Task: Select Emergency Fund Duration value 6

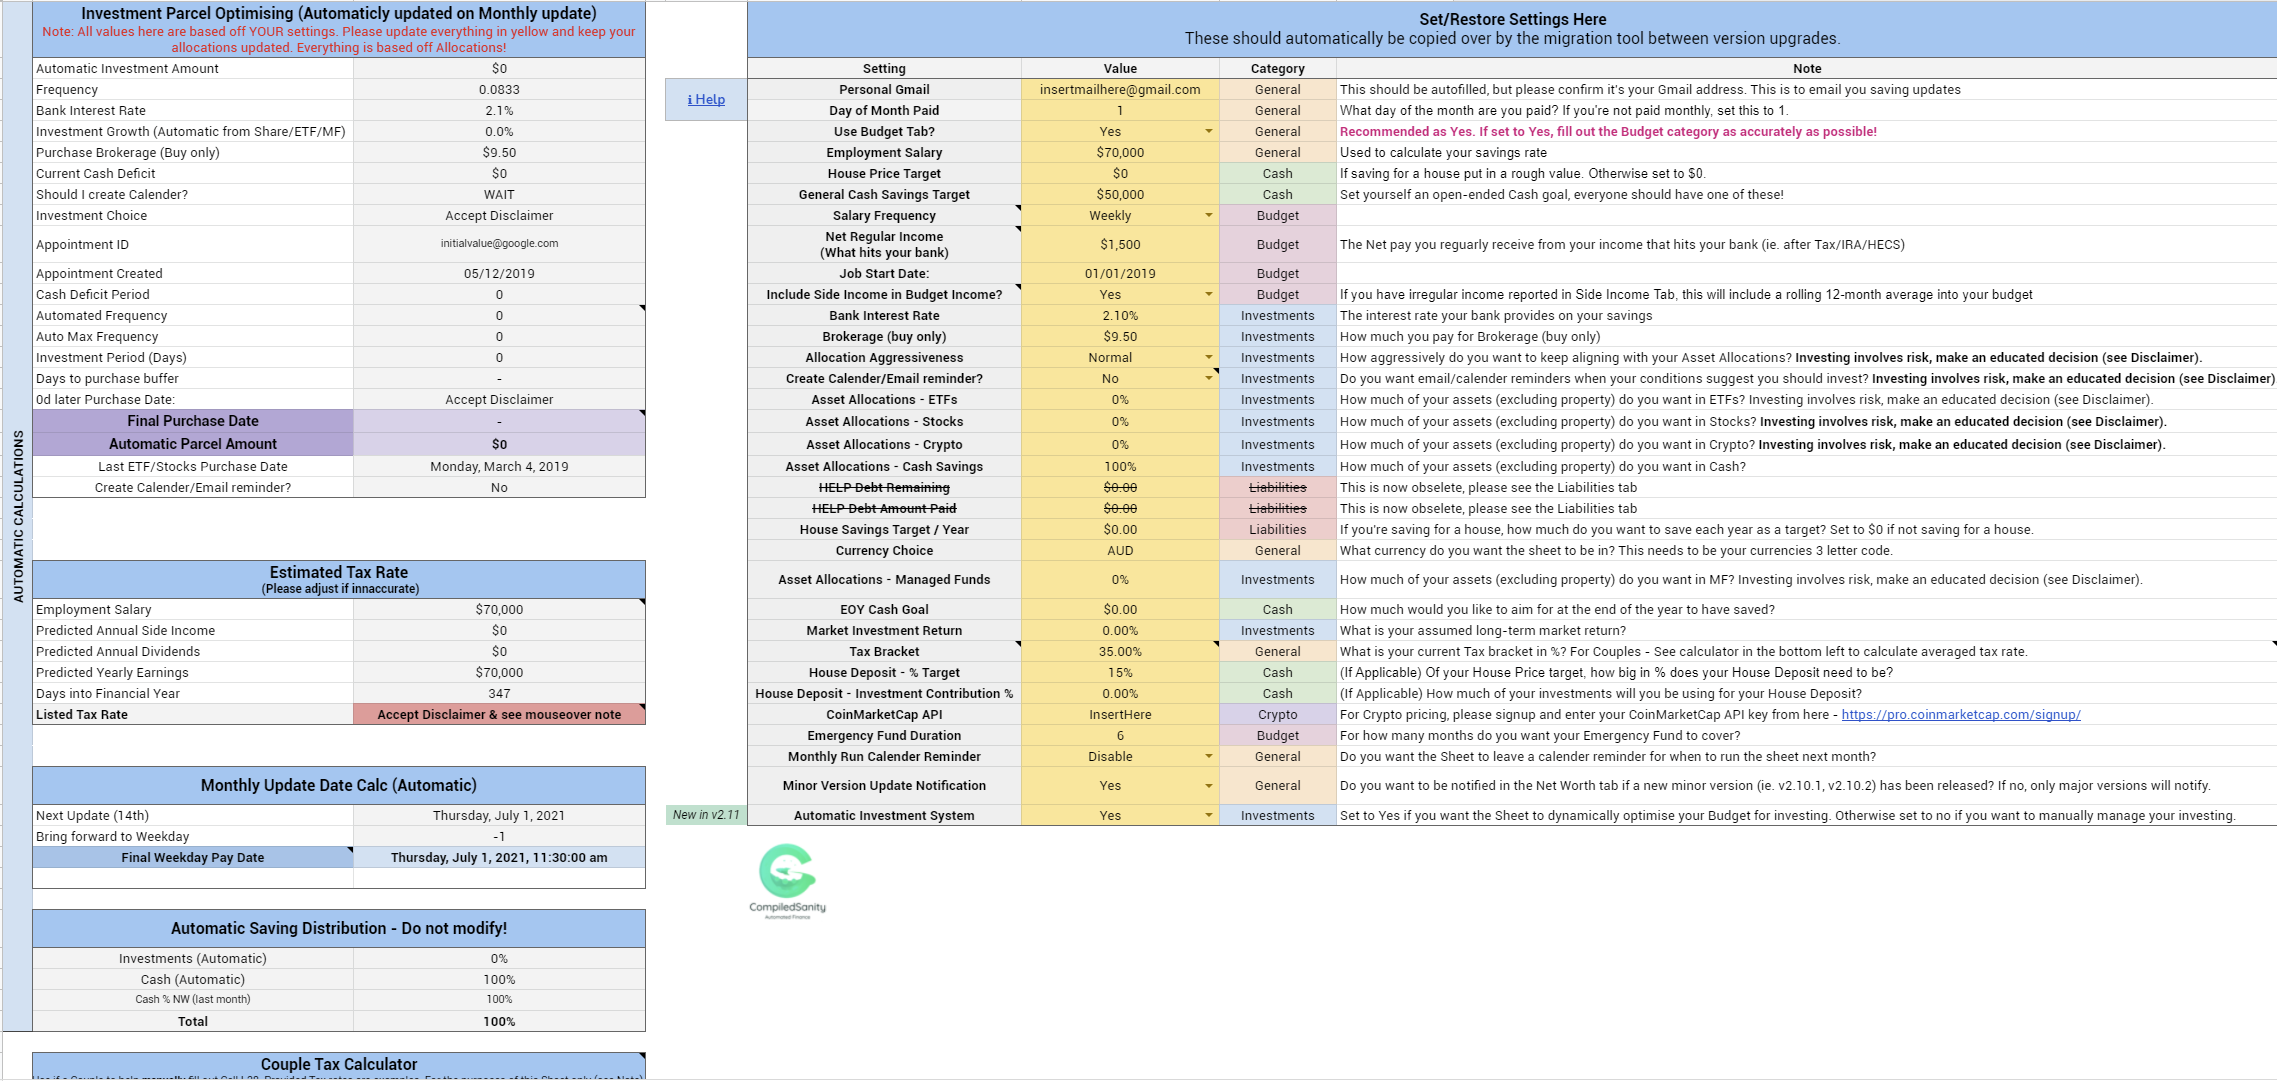Action: (1120, 735)
